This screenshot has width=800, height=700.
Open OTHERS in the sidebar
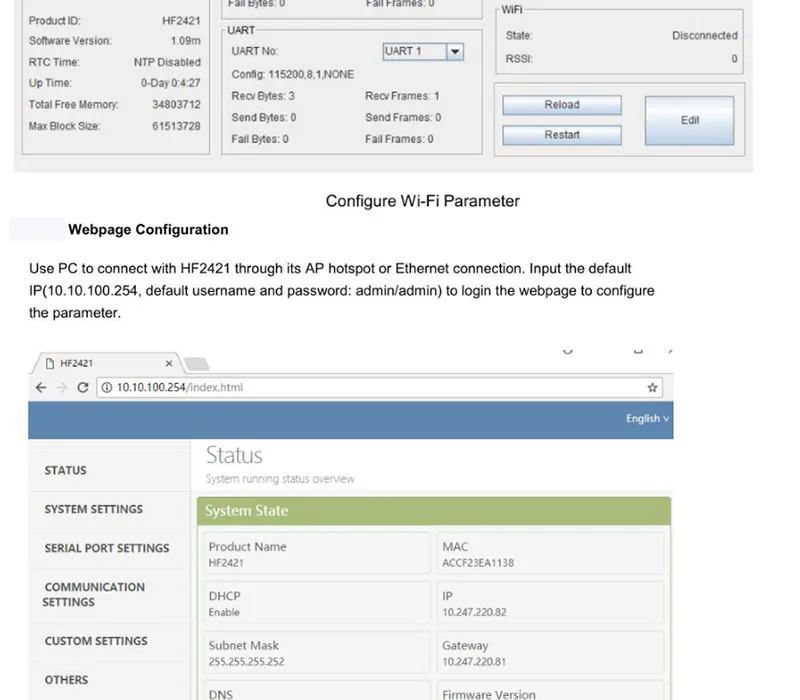point(66,680)
